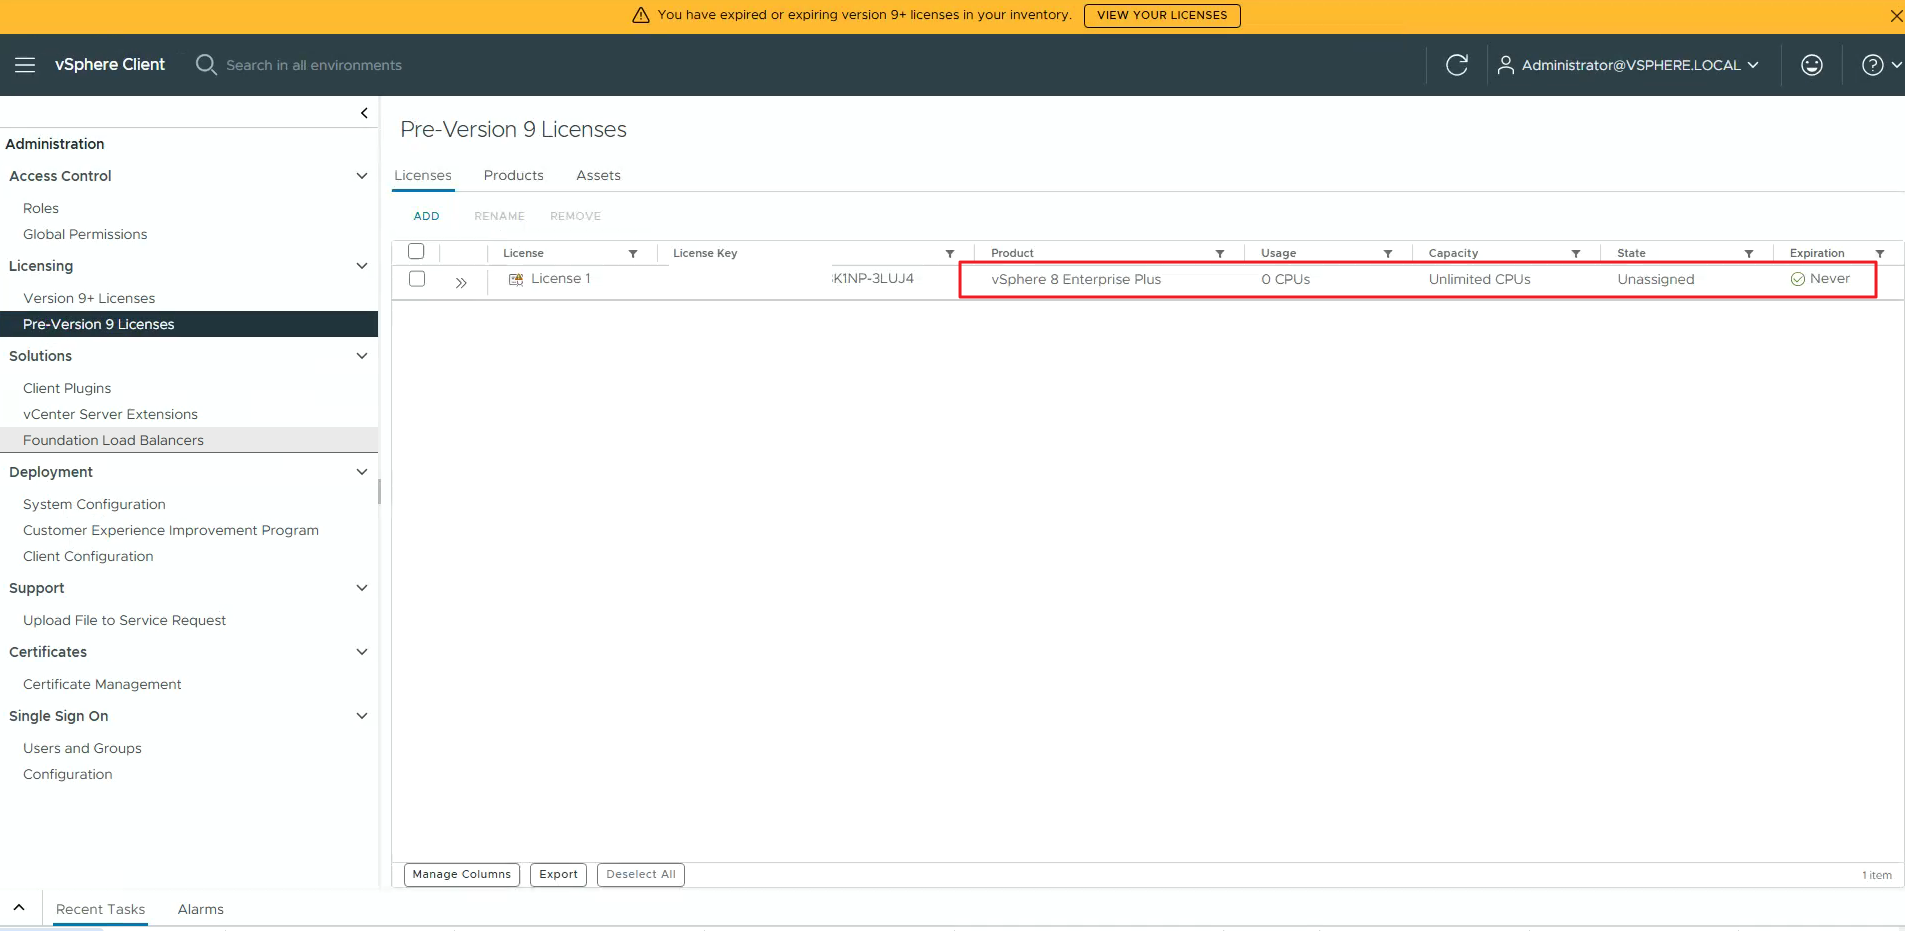This screenshot has width=1905, height=931.
Task: Open Global Permissions page
Action: 85,234
